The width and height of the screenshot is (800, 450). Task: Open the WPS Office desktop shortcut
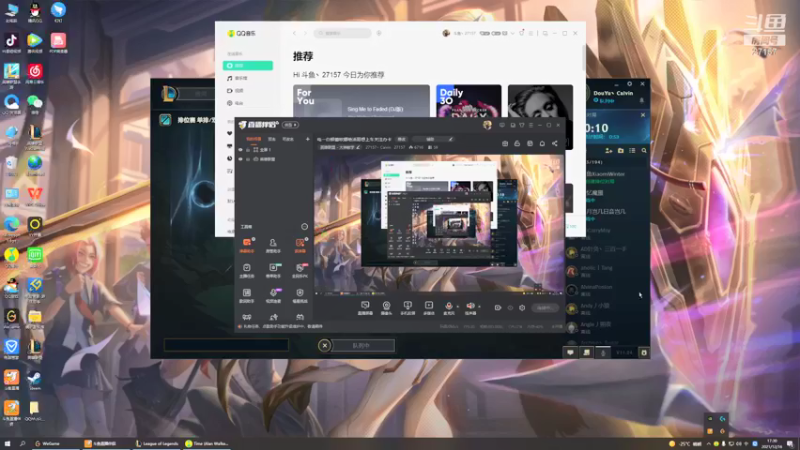click(34, 196)
